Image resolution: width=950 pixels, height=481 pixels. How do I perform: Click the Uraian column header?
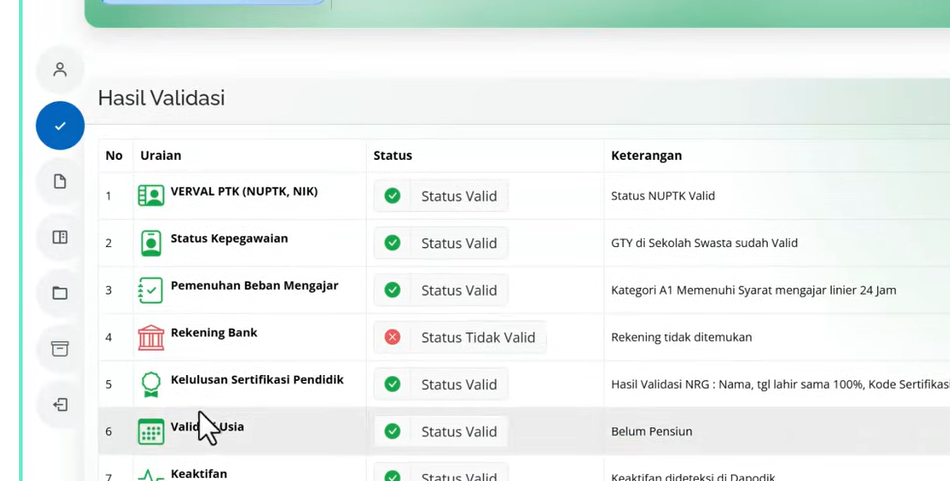tap(161, 156)
